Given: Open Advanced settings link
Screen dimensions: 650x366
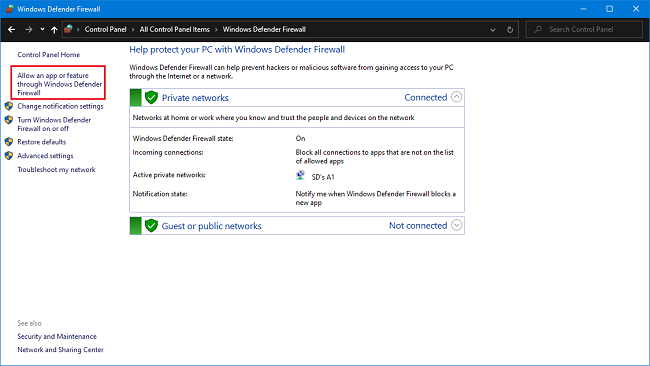Looking at the screenshot, I should click(45, 156).
